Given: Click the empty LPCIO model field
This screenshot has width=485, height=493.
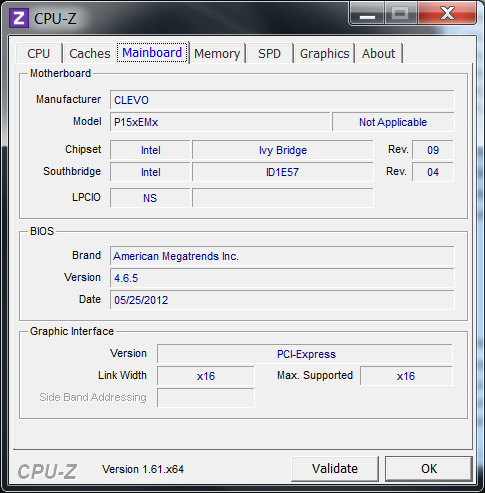Looking at the screenshot, I should coord(283,198).
